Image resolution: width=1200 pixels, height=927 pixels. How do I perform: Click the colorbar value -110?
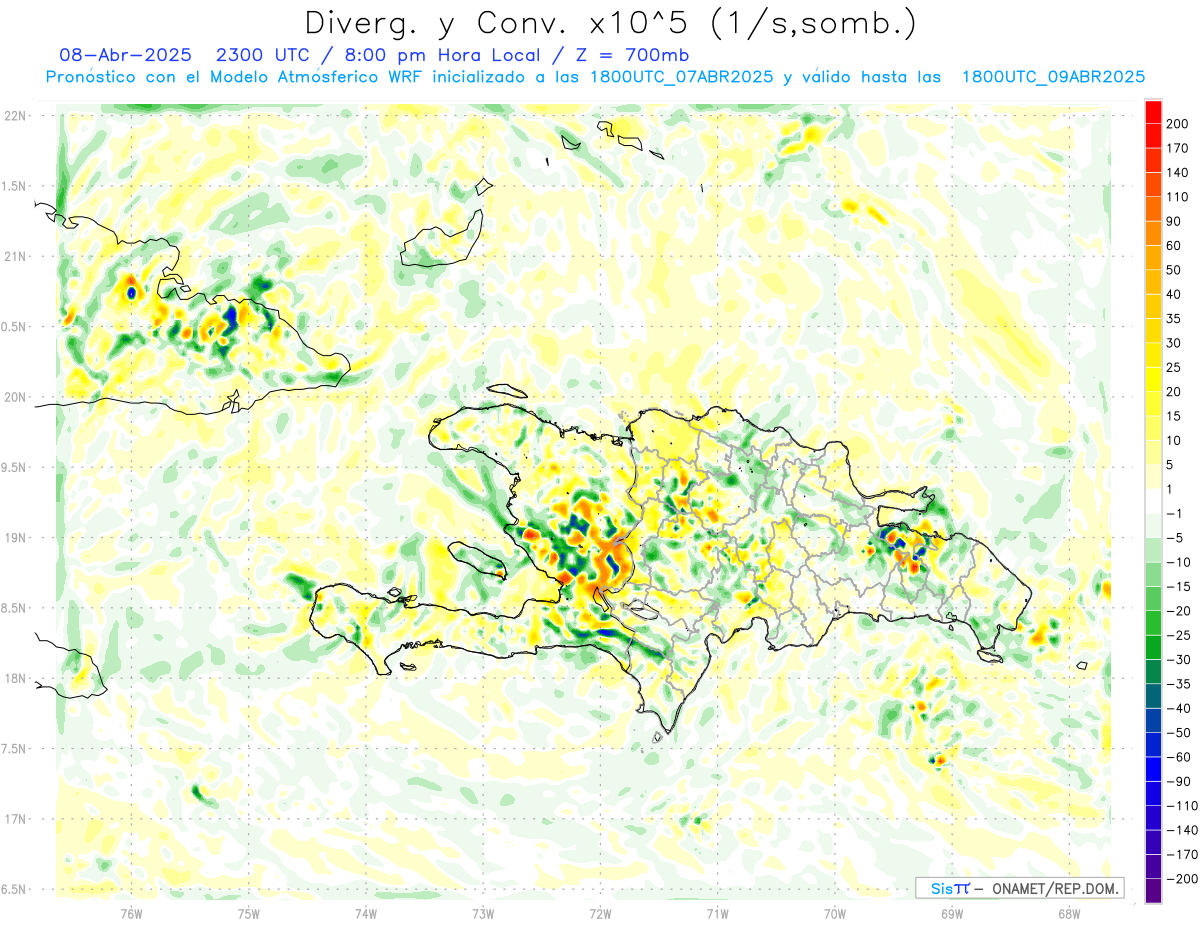click(1182, 806)
